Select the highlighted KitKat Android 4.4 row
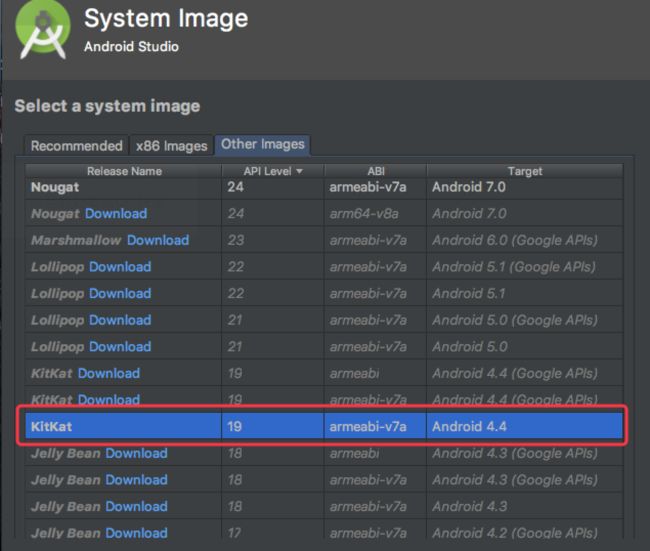 click(324, 426)
